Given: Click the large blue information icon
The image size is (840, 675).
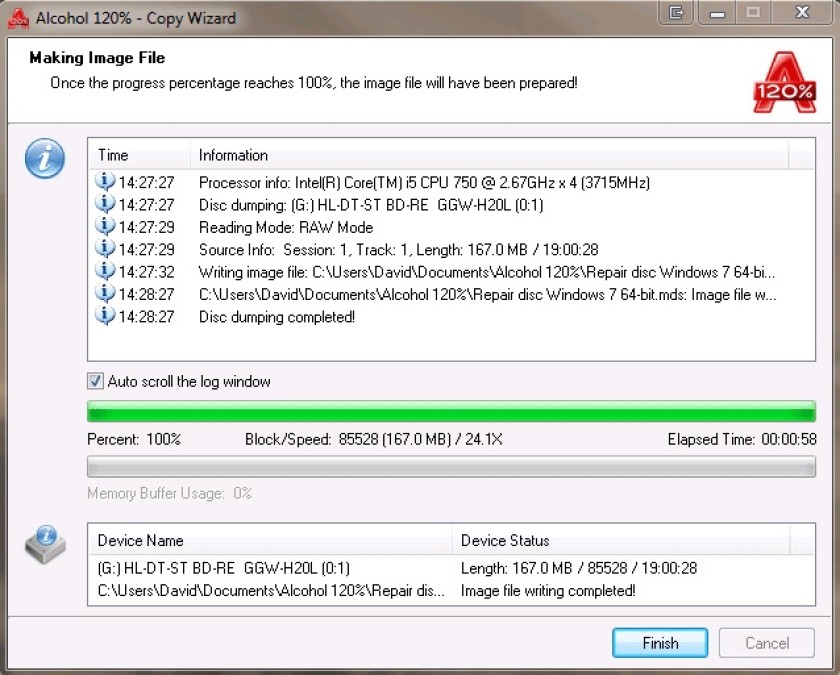Looking at the screenshot, I should pyautogui.click(x=45, y=159).
